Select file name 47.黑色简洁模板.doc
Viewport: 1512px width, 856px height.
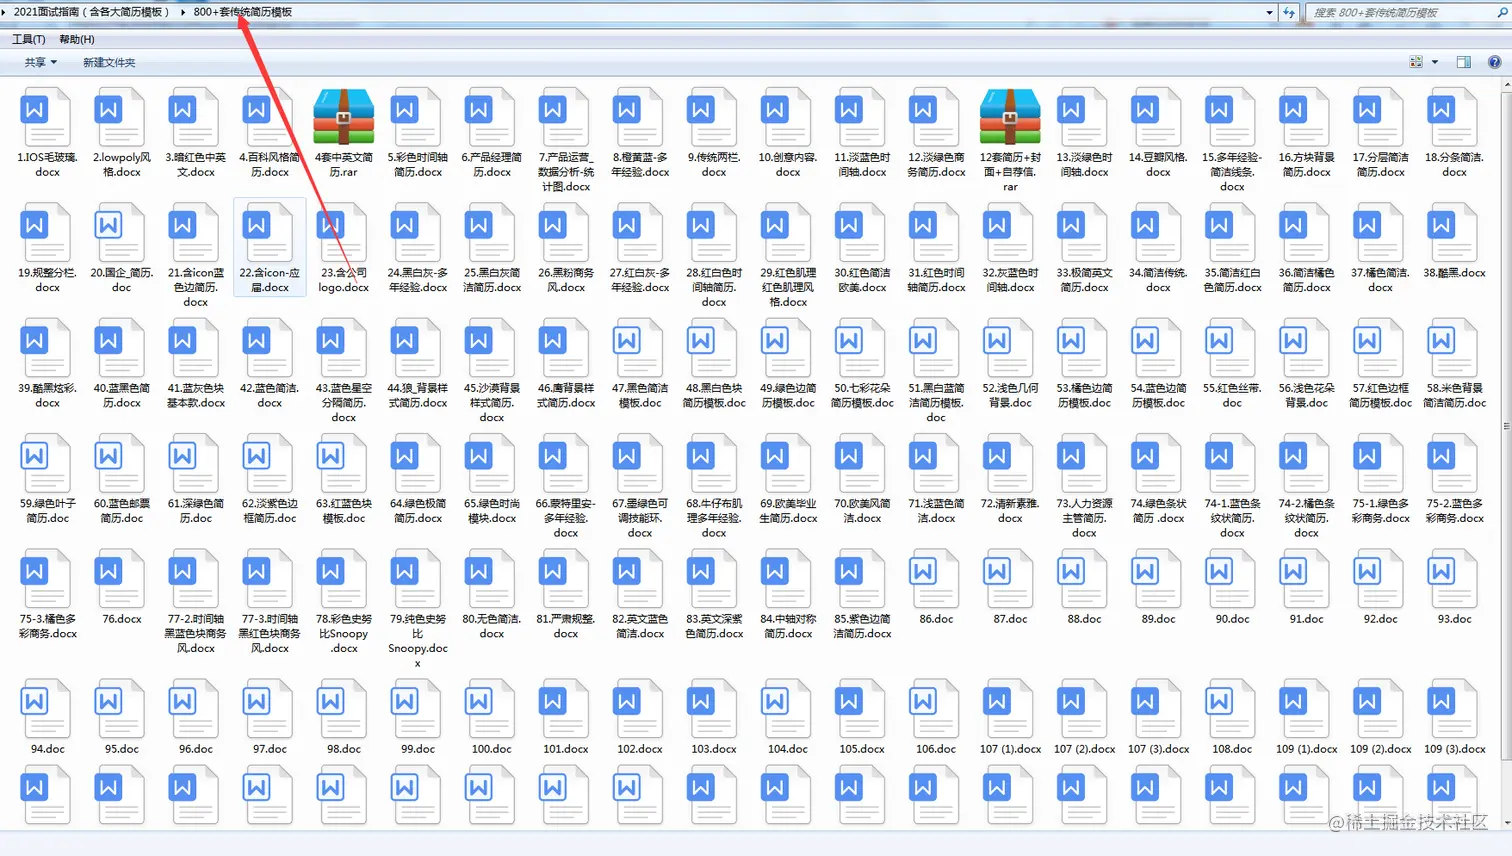pos(640,395)
